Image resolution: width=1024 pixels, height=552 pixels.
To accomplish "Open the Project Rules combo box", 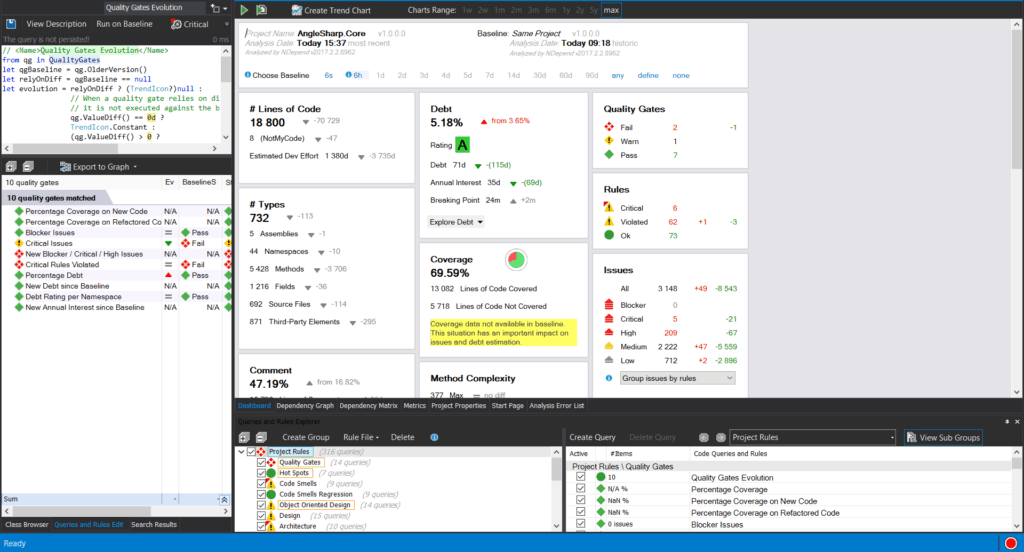I will click(812, 437).
